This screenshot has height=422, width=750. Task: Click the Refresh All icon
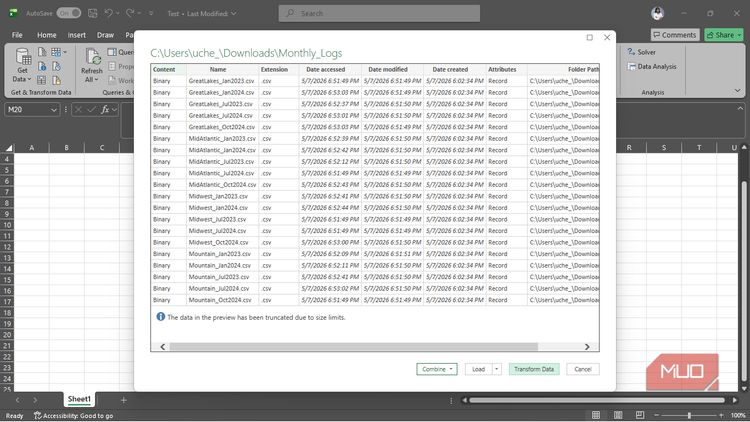[x=92, y=57]
